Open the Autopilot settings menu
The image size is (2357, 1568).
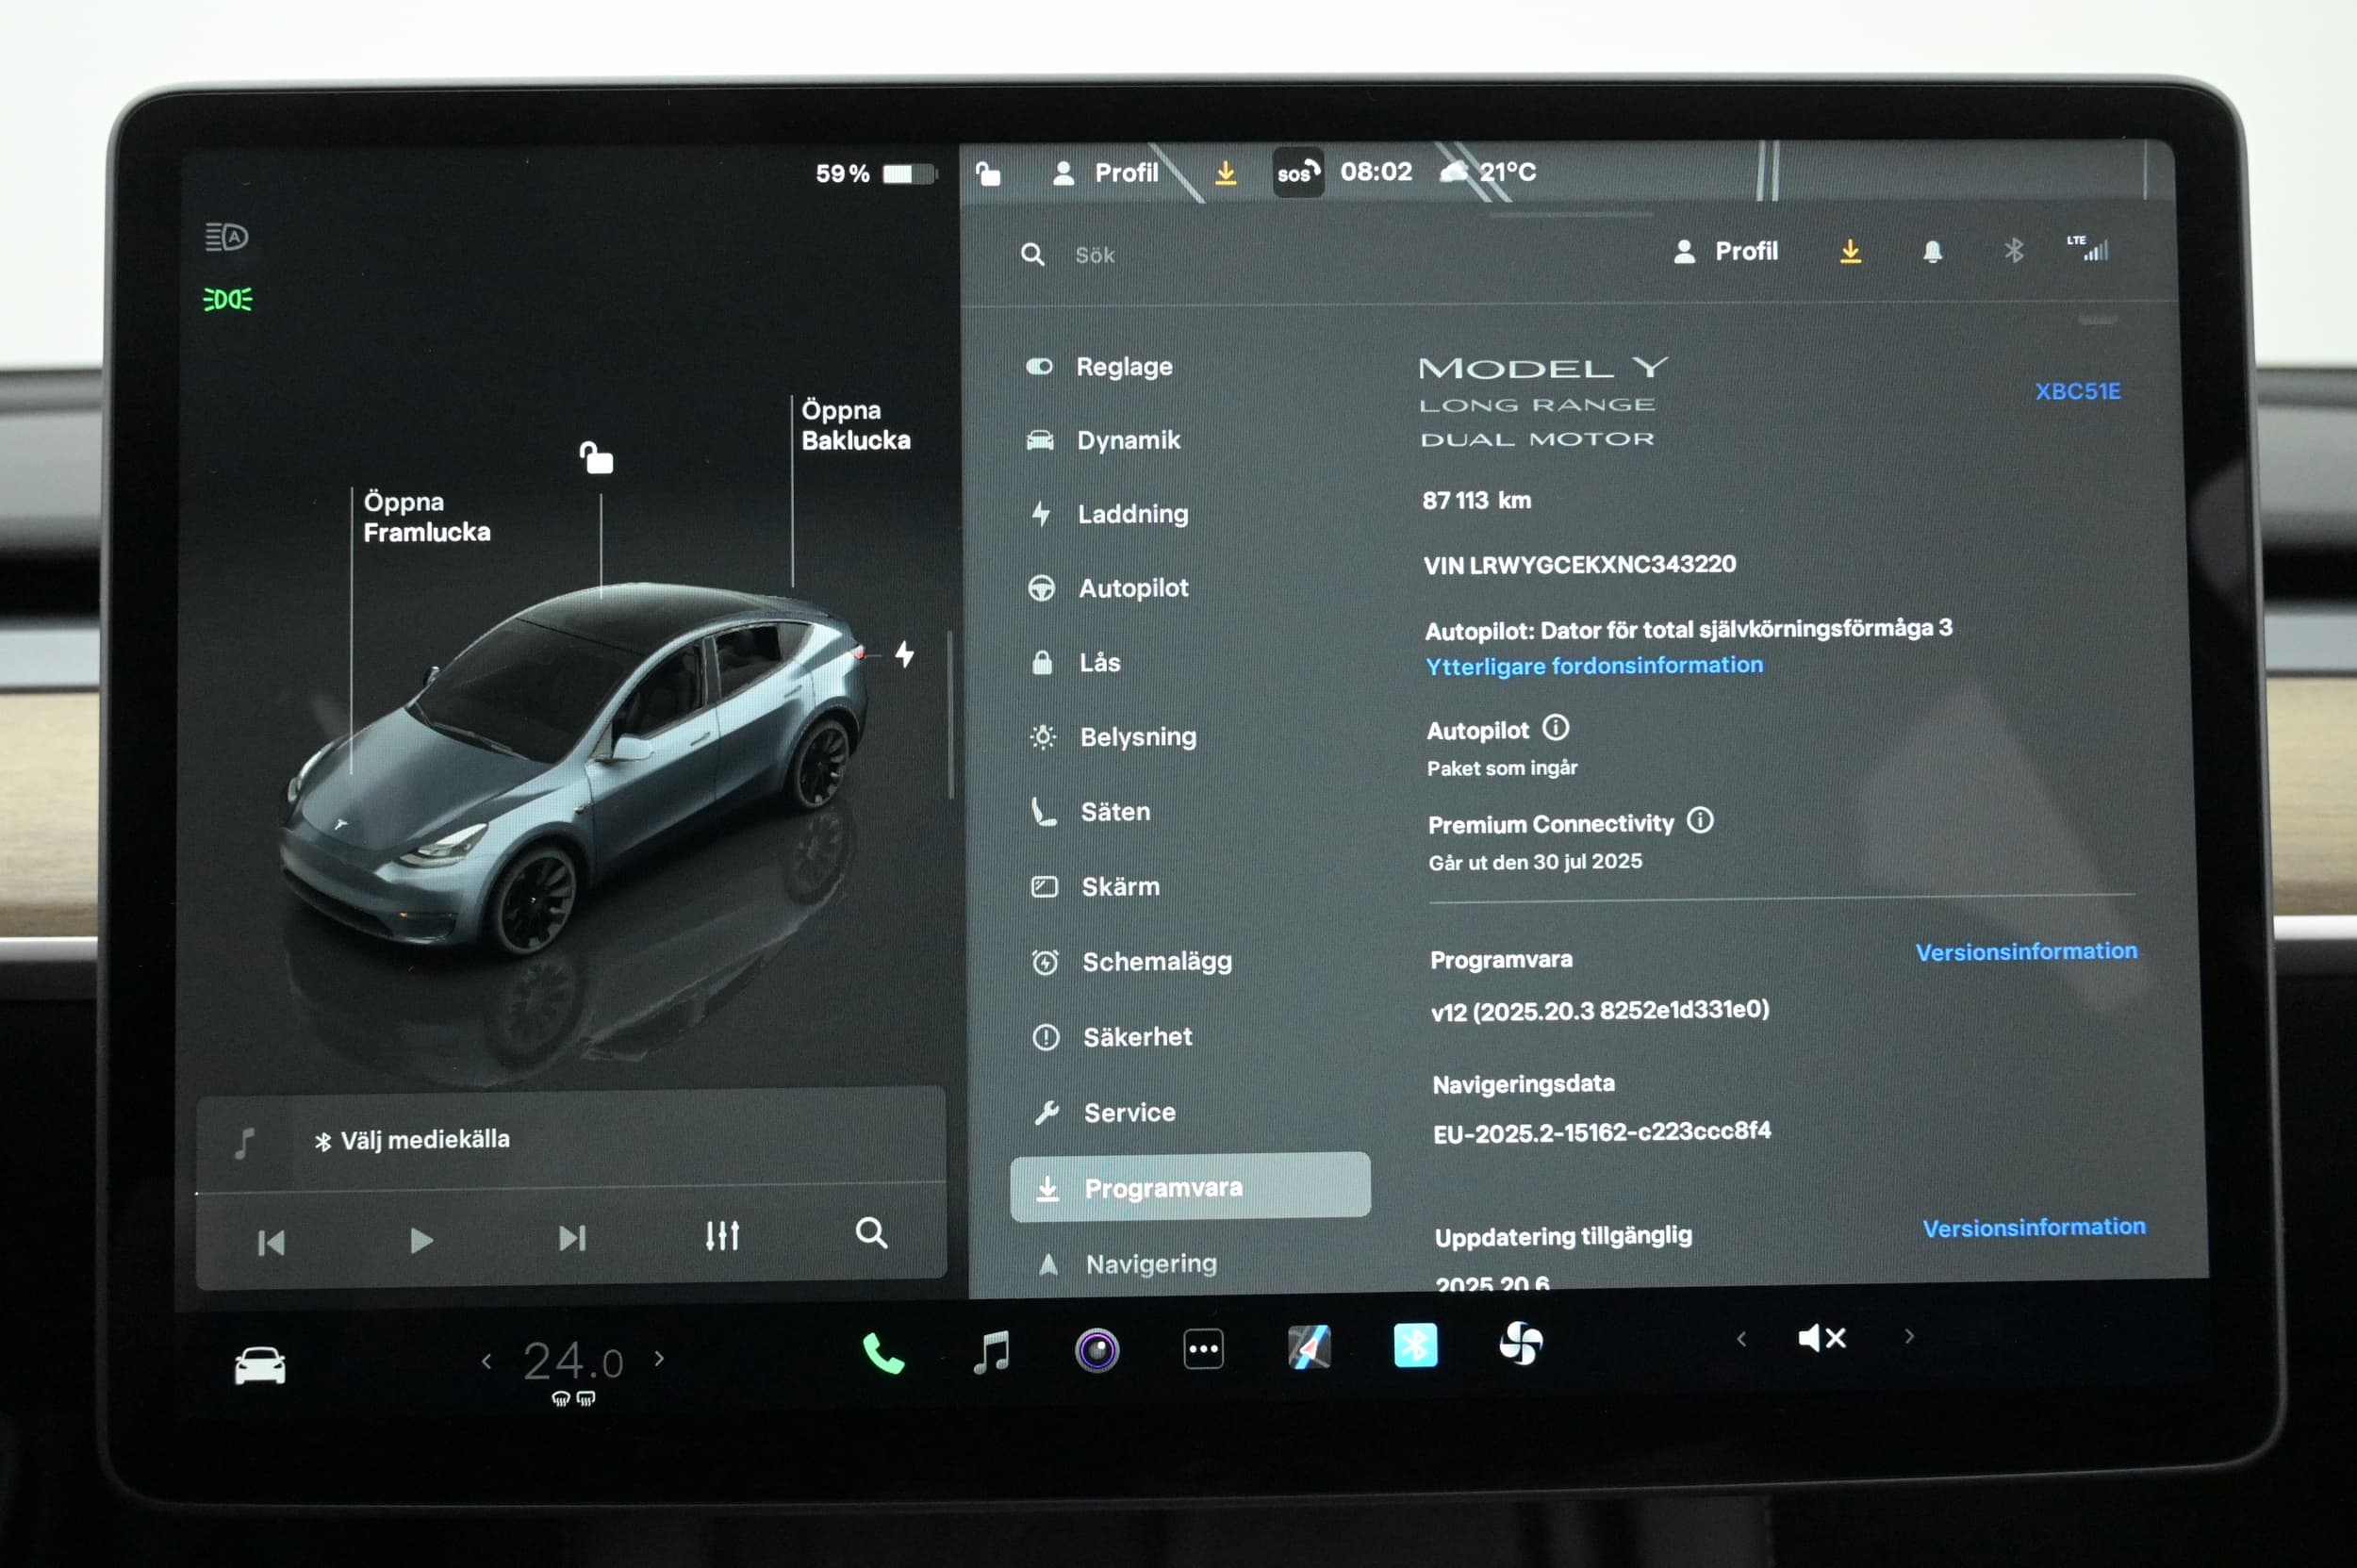pyautogui.click(x=1108, y=588)
